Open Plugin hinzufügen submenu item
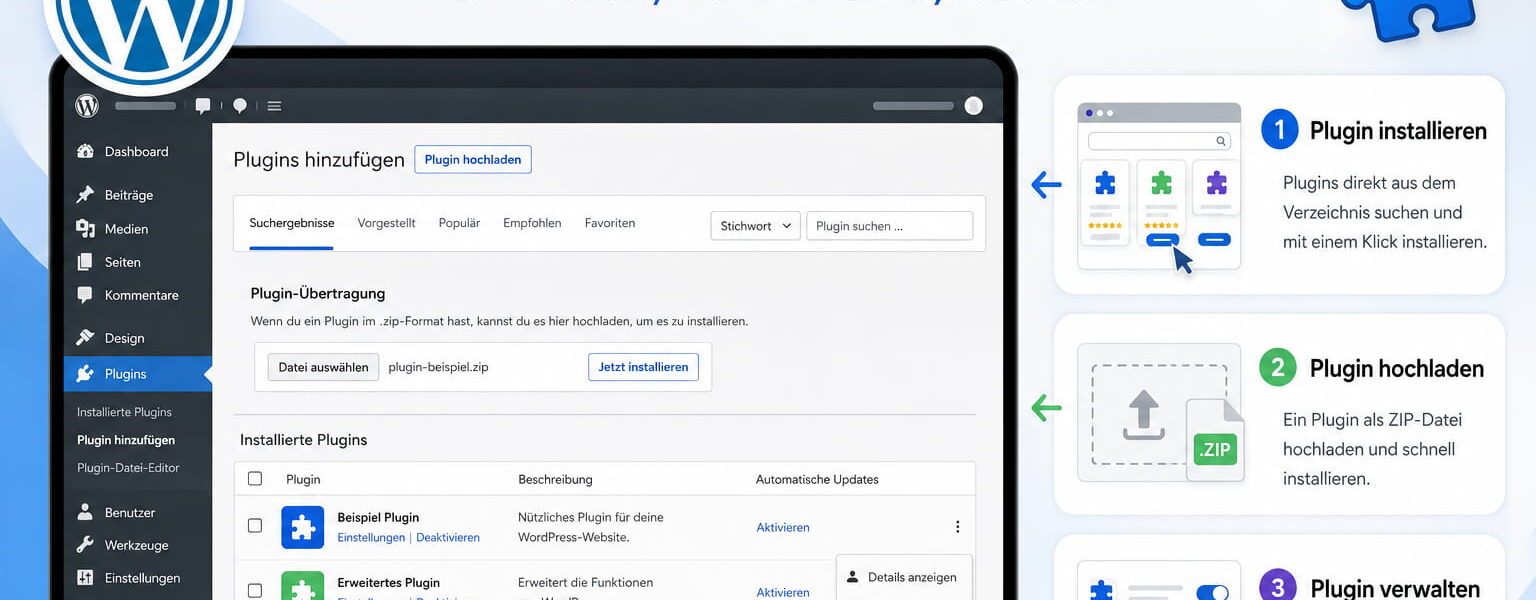 point(126,440)
